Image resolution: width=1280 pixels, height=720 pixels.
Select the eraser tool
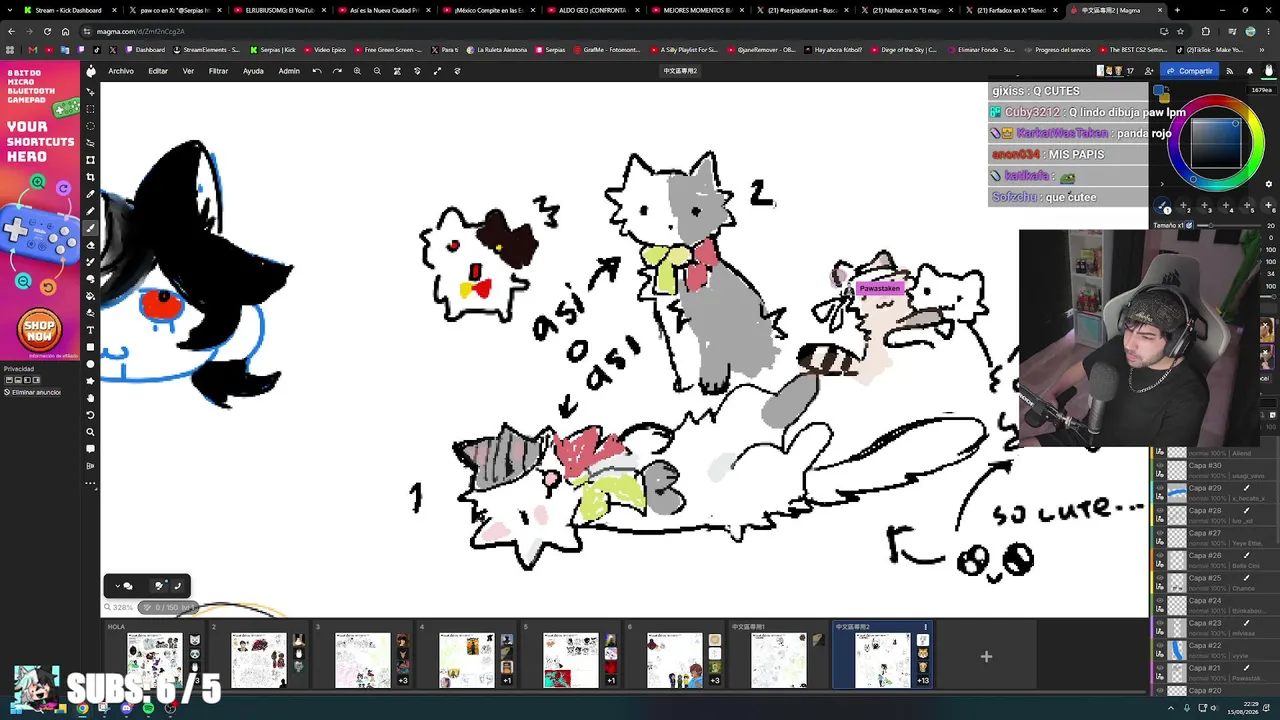[x=90, y=245]
